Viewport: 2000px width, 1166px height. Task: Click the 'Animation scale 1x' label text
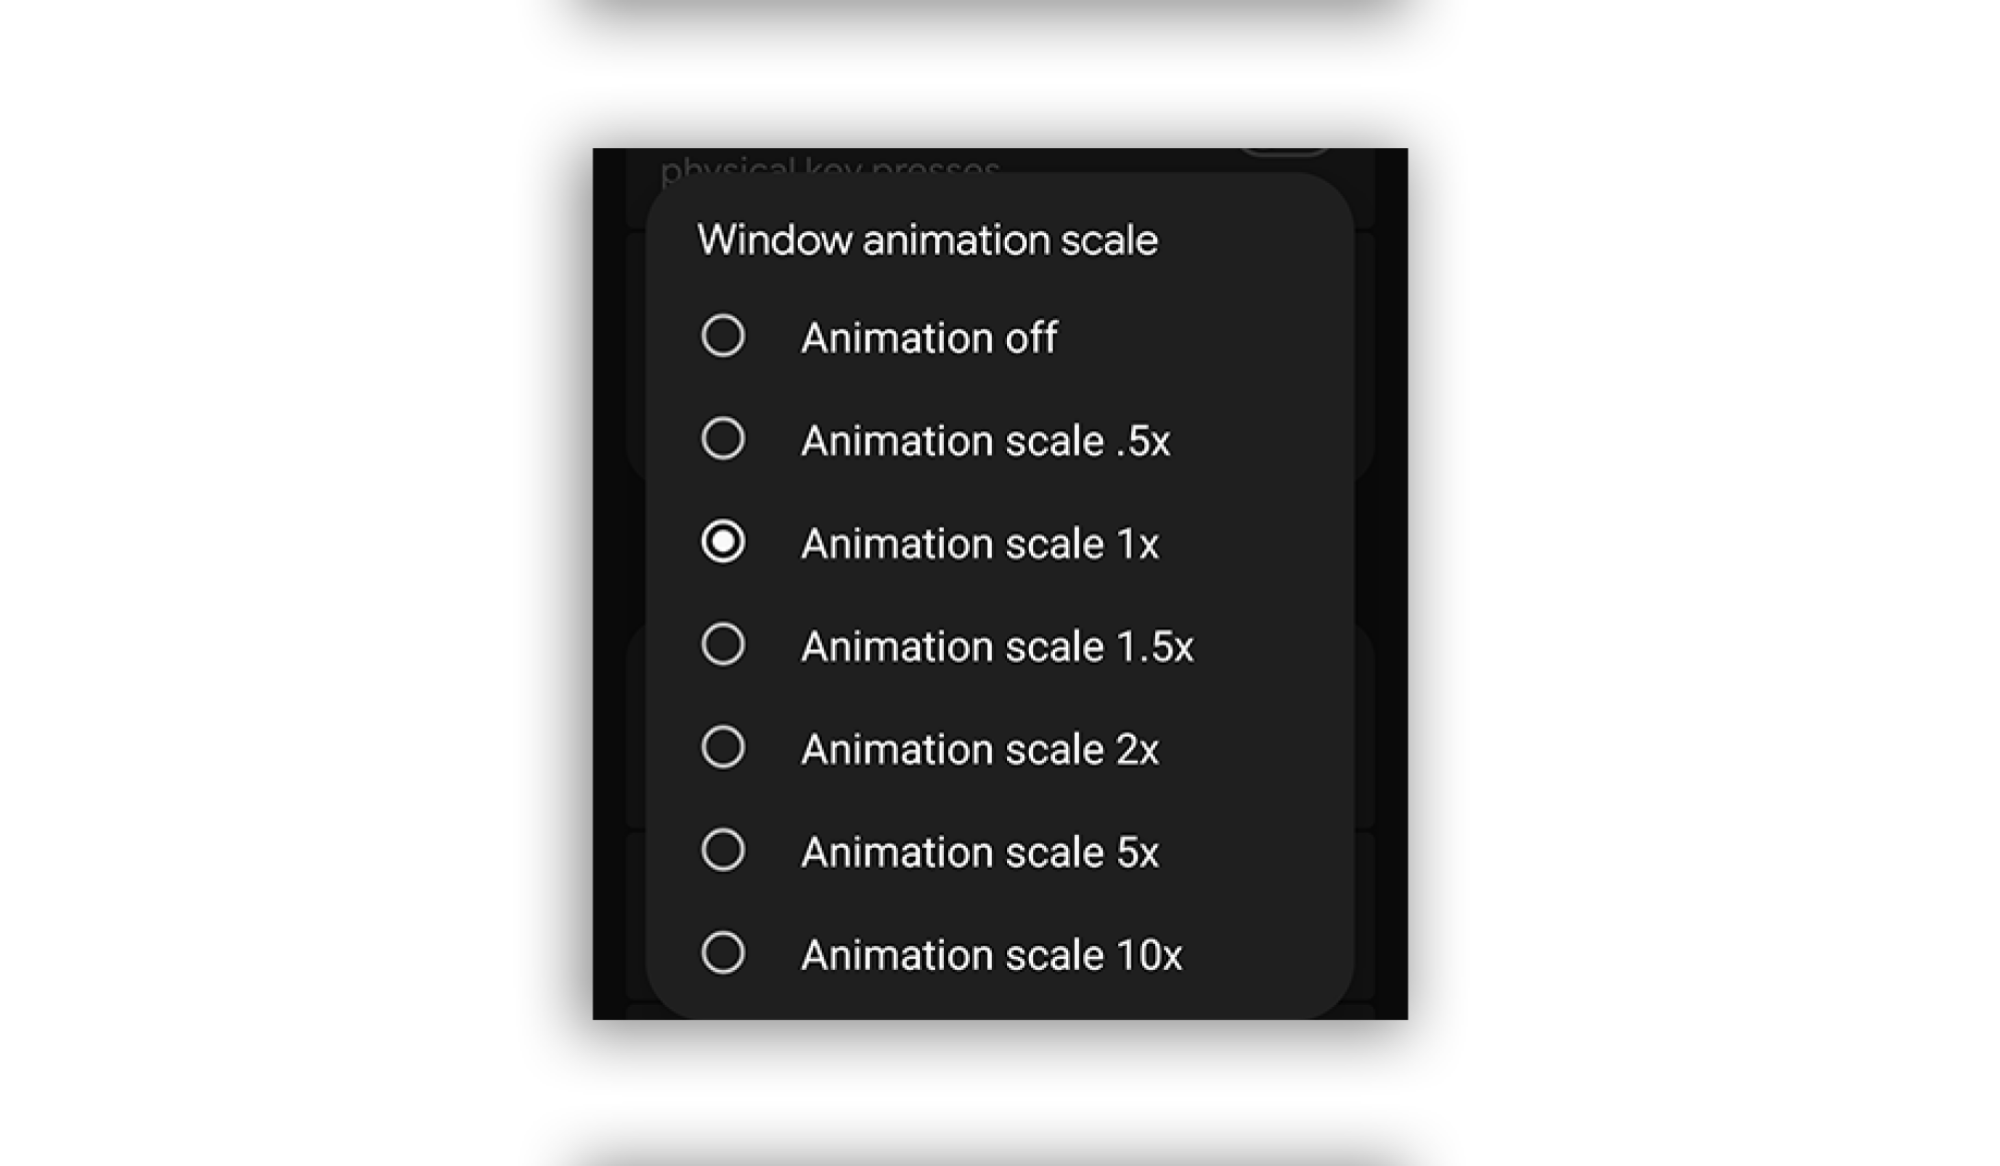pyautogui.click(x=979, y=544)
